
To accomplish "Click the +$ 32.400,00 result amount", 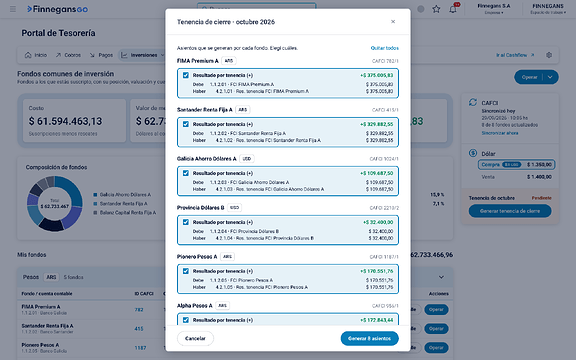I will (378, 222).
